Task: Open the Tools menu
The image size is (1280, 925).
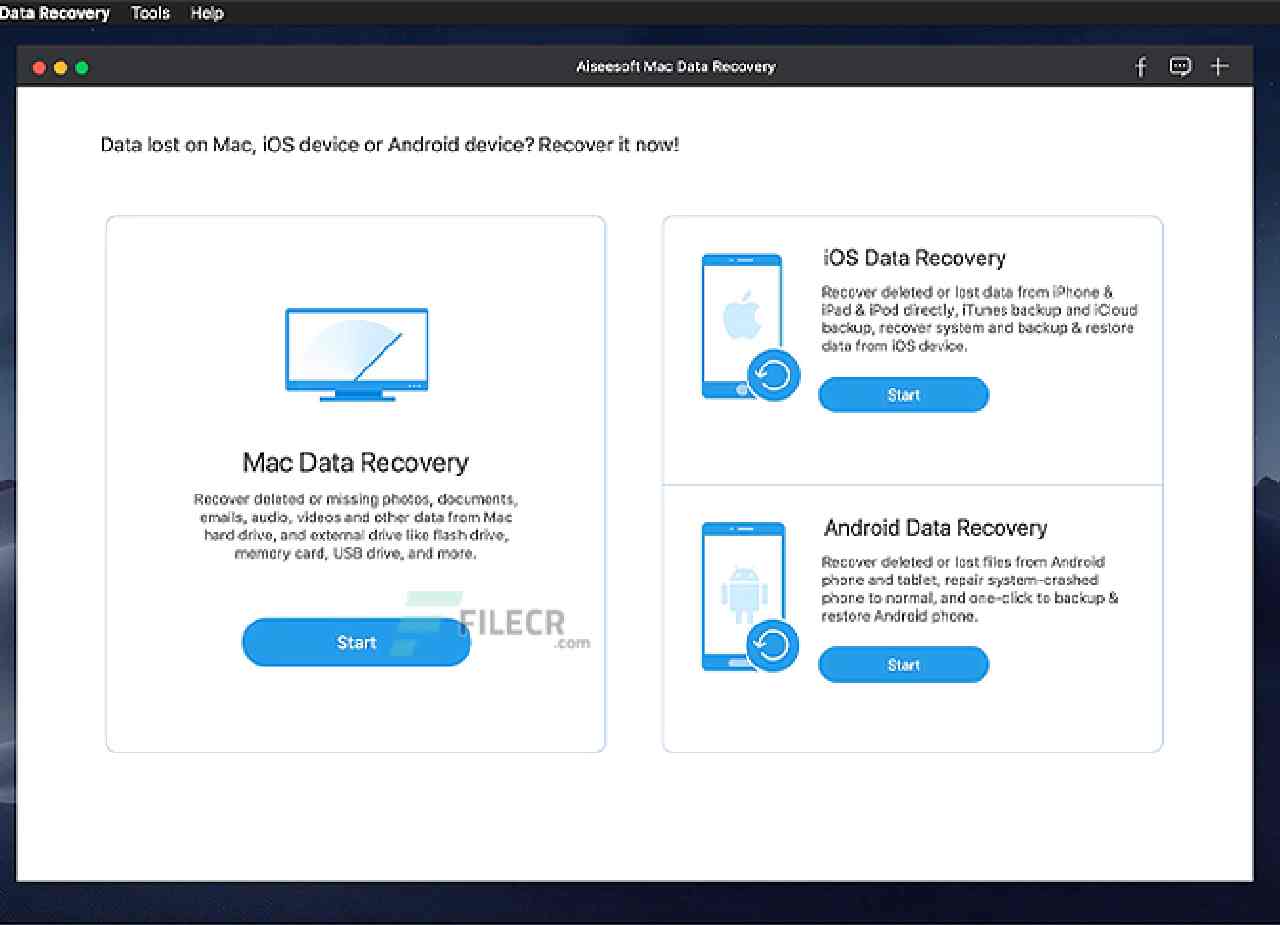Action: 150,13
